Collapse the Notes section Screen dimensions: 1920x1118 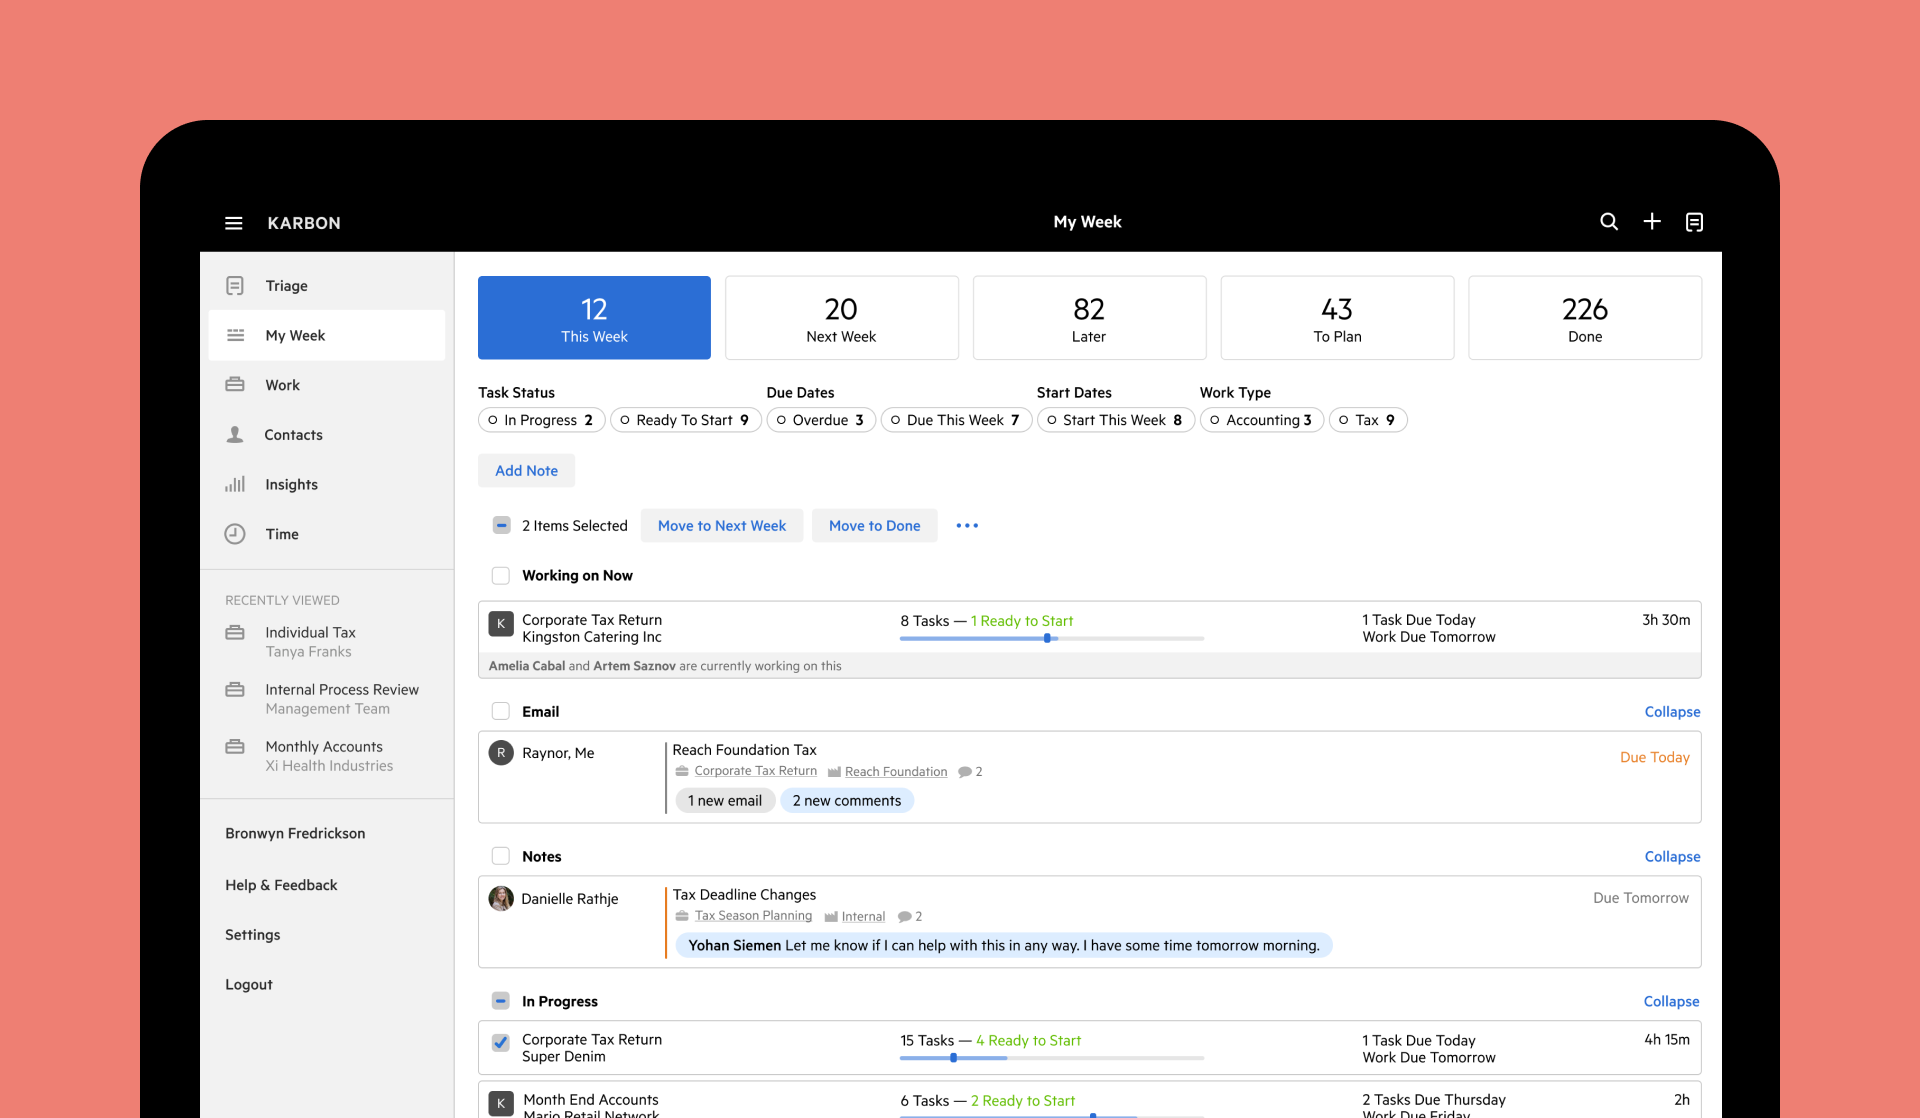click(x=1671, y=856)
